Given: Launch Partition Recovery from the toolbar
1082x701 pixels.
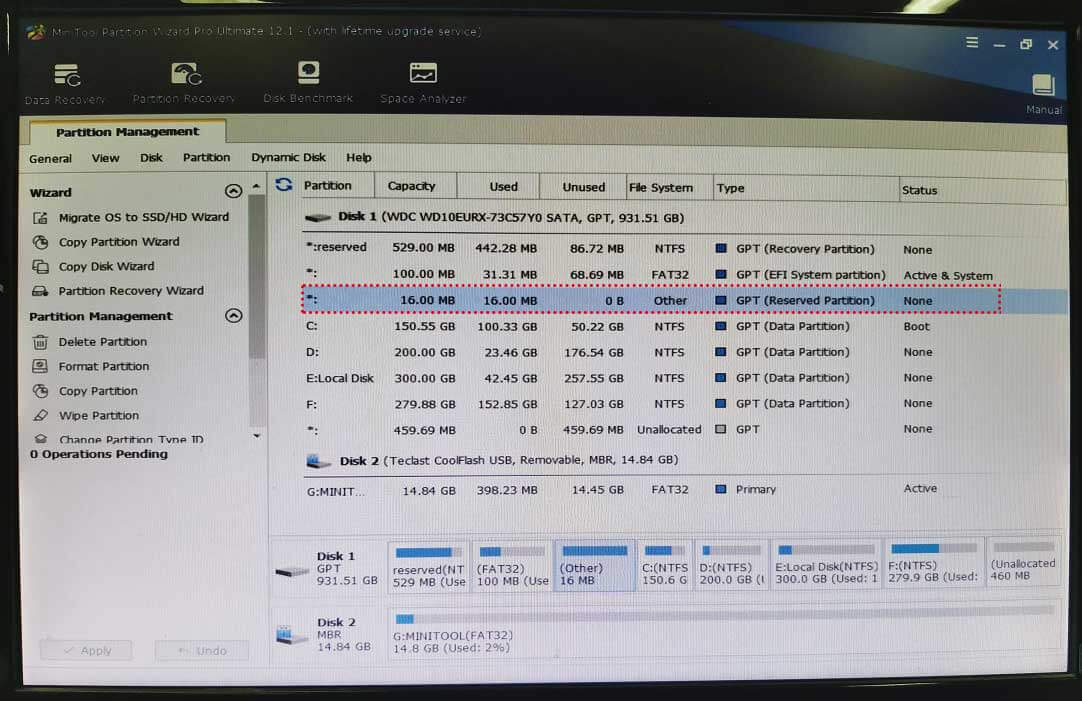Looking at the screenshot, I should [183, 82].
